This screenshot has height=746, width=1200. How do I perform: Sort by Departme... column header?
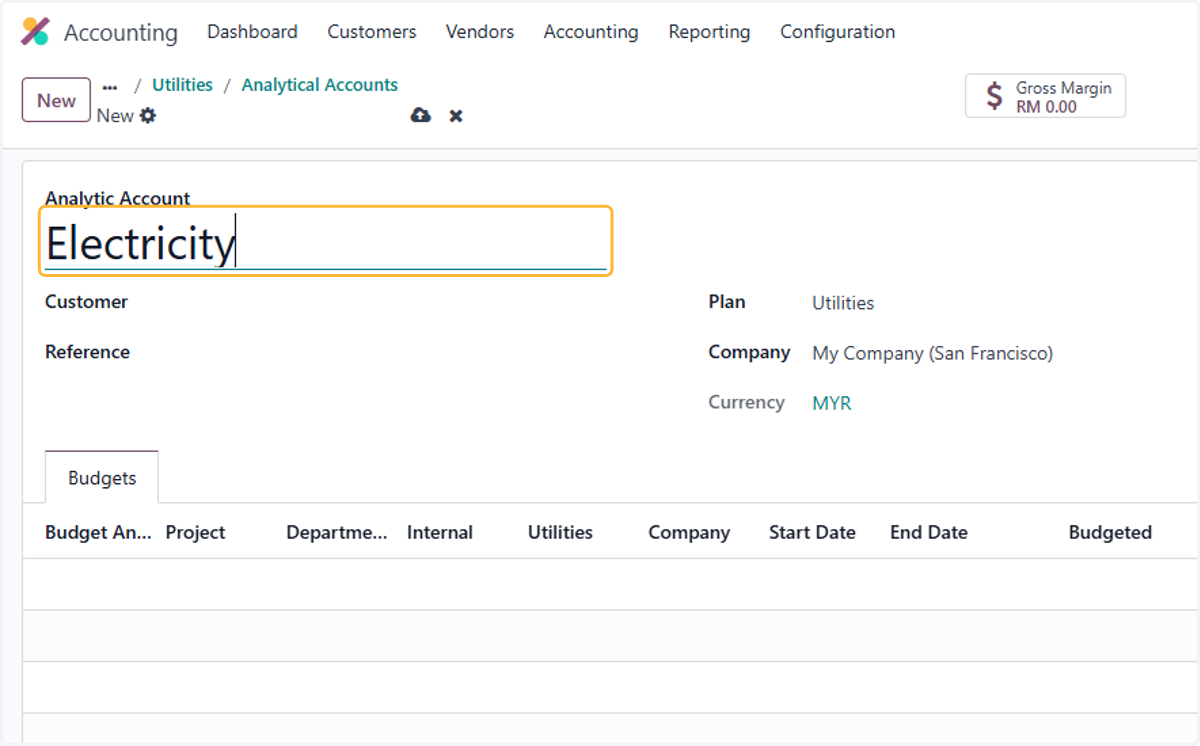point(337,532)
